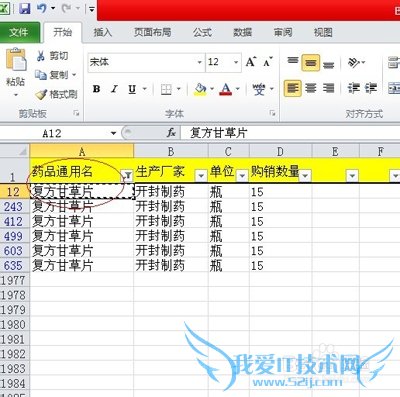The width and height of the screenshot is (400, 397).
Task: Open the Name Box dropdown arrow
Action: tap(113, 133)
